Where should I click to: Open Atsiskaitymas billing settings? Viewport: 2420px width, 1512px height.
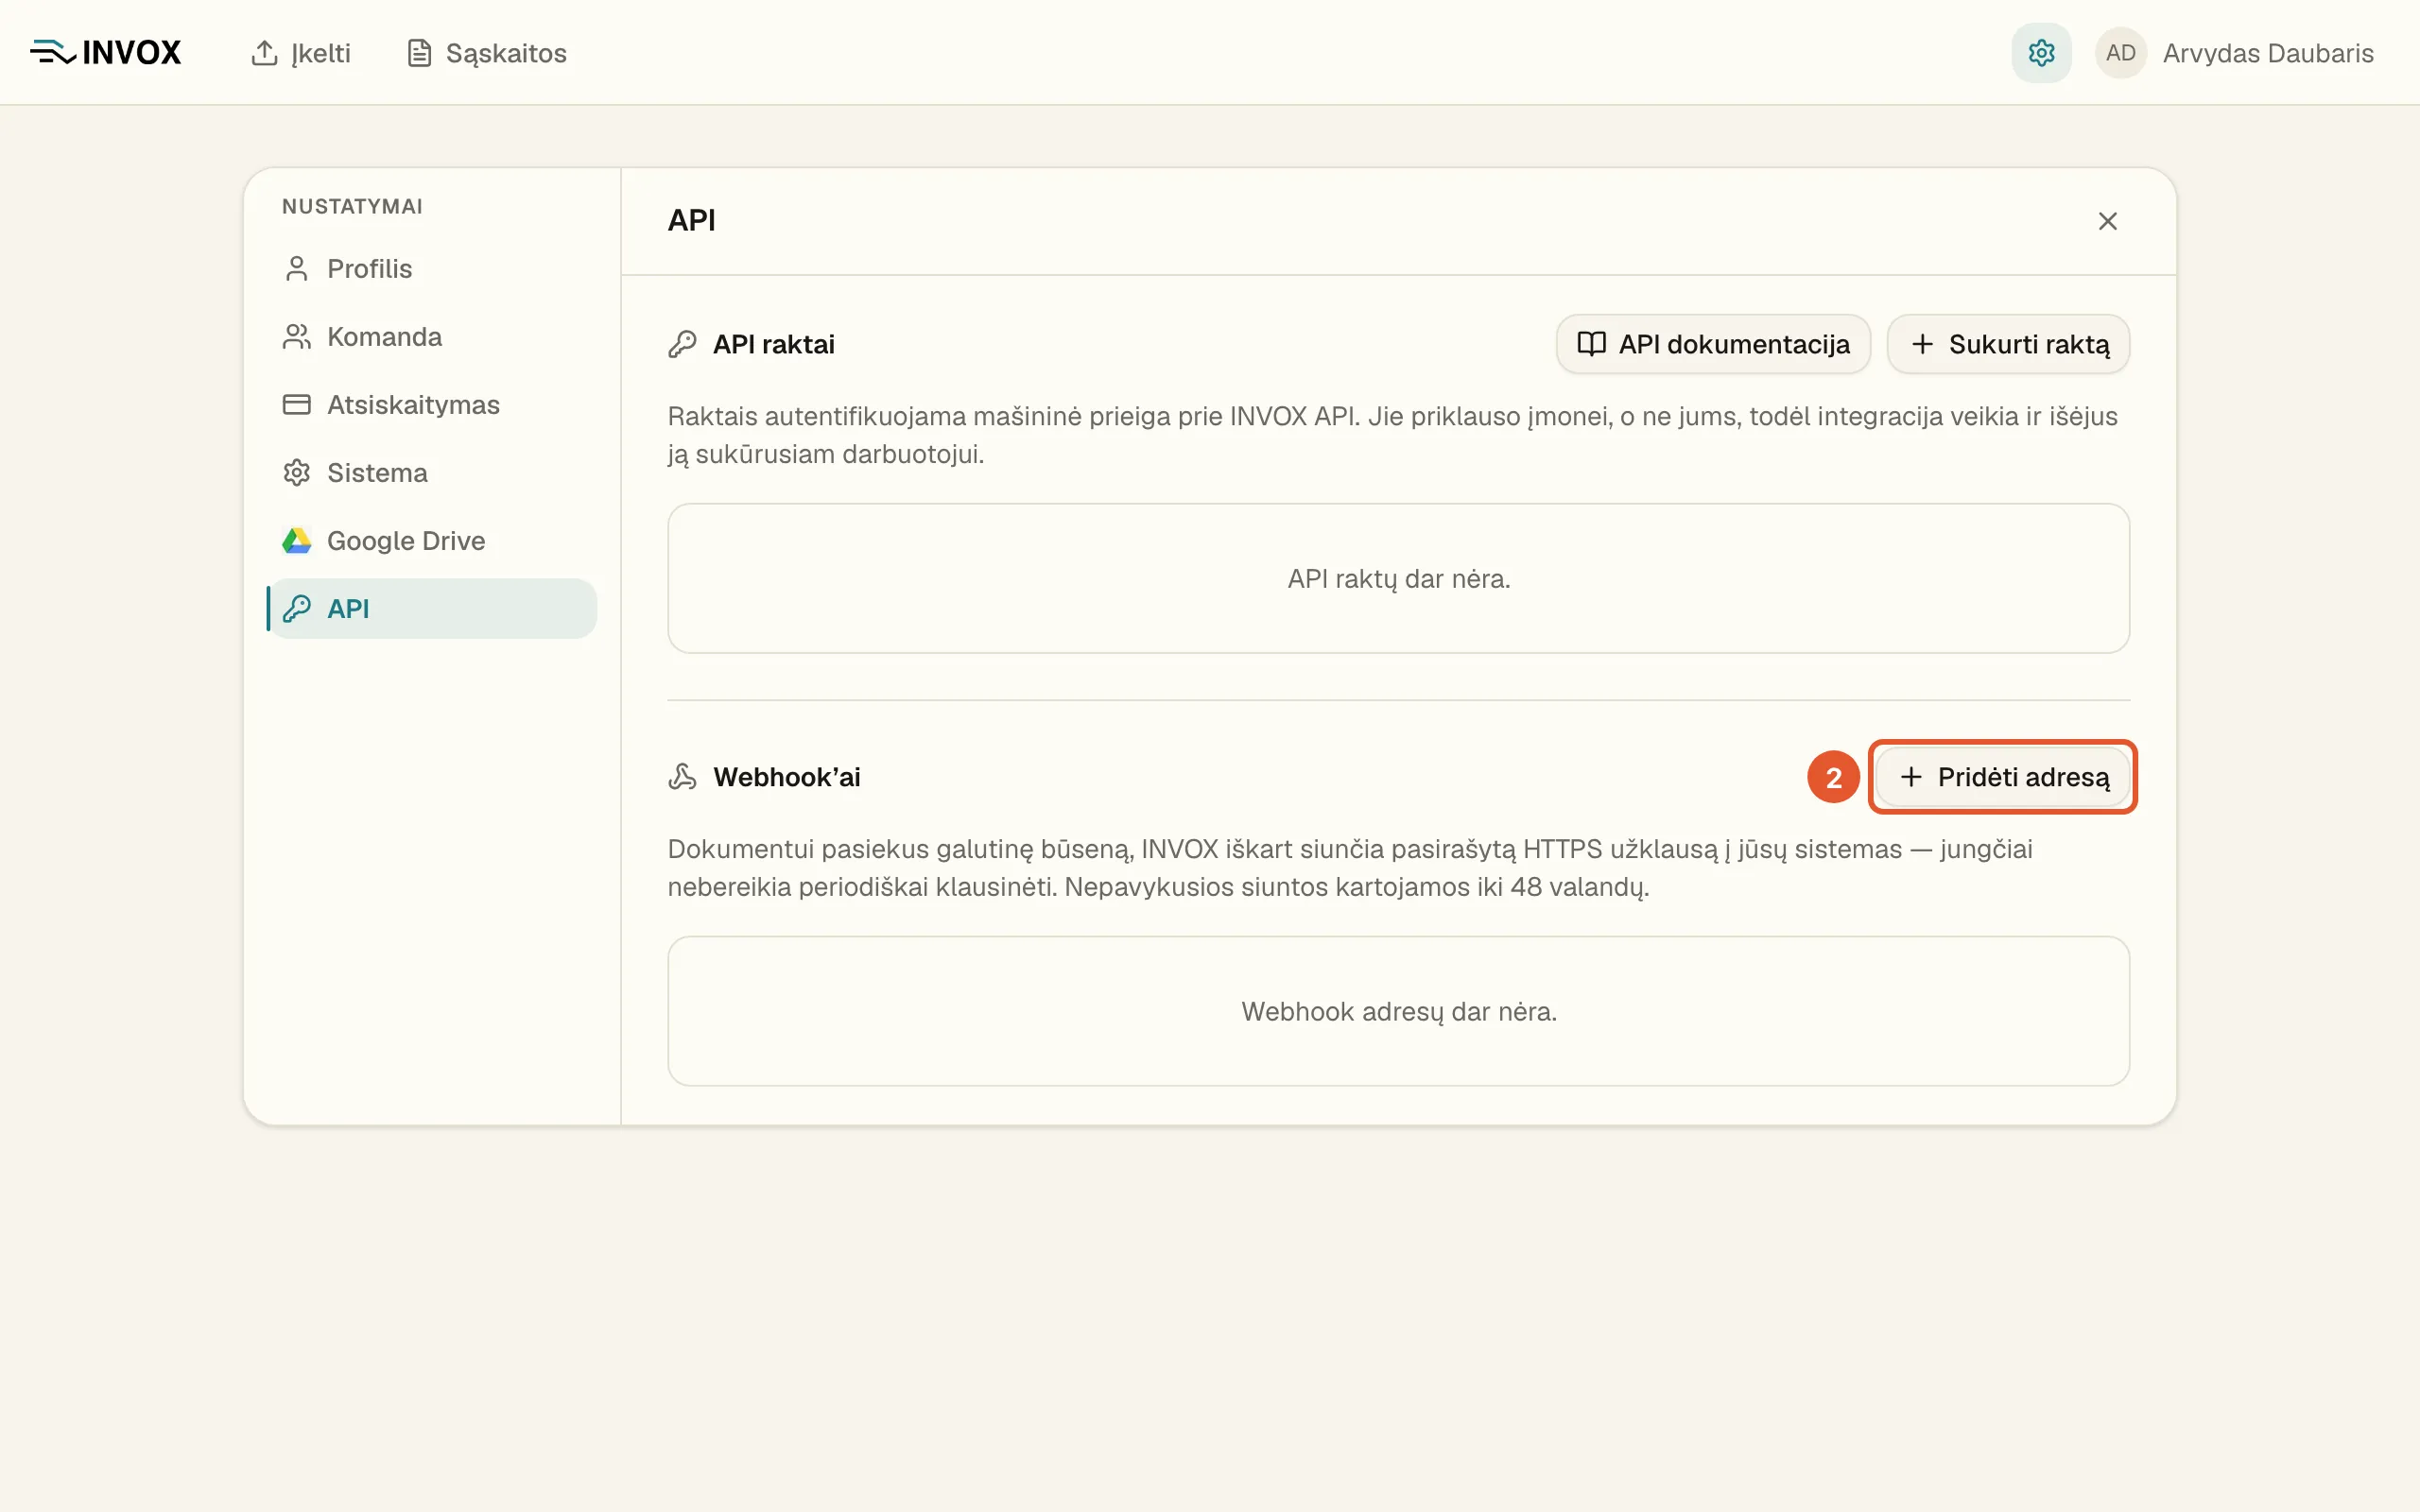[x=432, y=405]
